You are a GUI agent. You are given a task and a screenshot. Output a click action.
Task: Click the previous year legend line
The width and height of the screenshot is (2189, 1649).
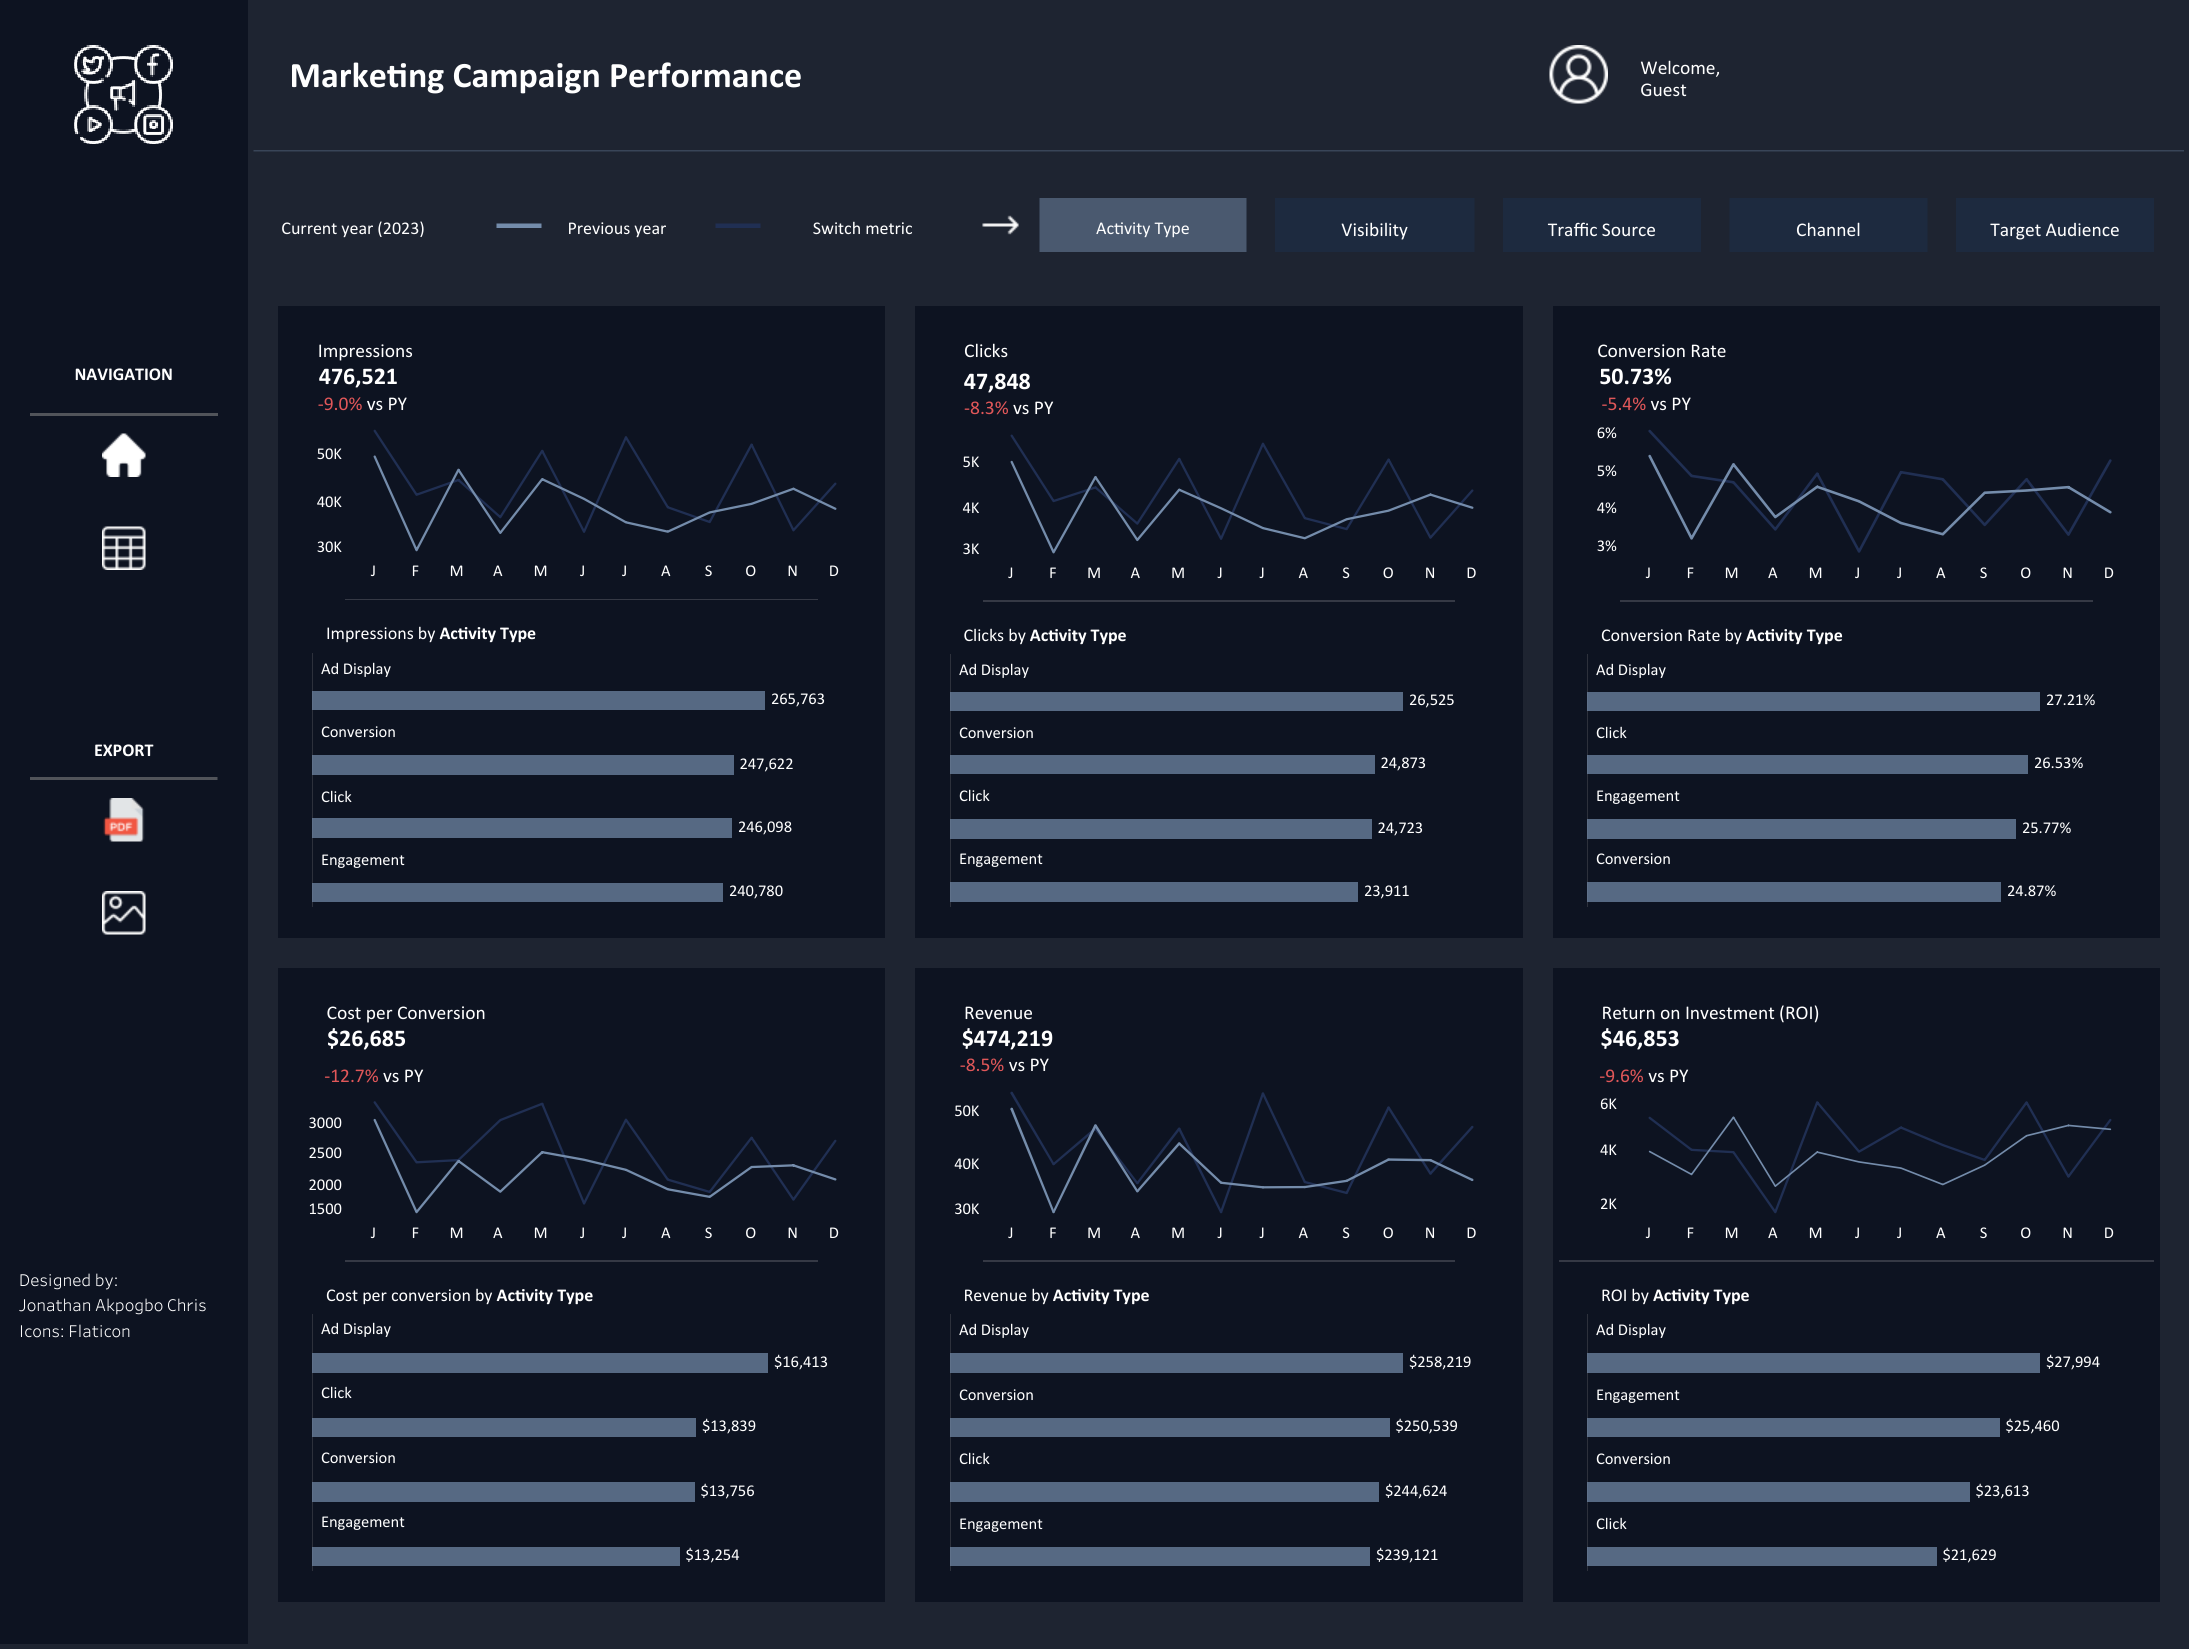(737, 226)
